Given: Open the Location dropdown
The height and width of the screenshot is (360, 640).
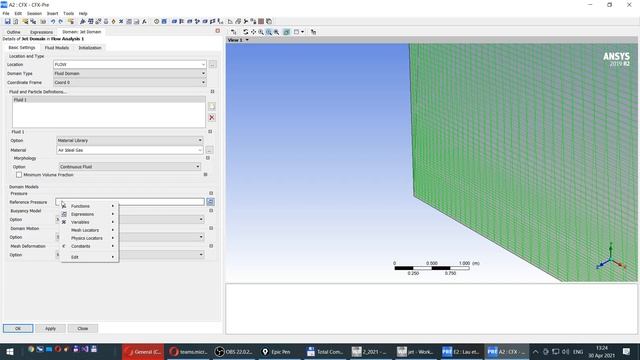Looking at the screenshot, I should pos(203,64).
